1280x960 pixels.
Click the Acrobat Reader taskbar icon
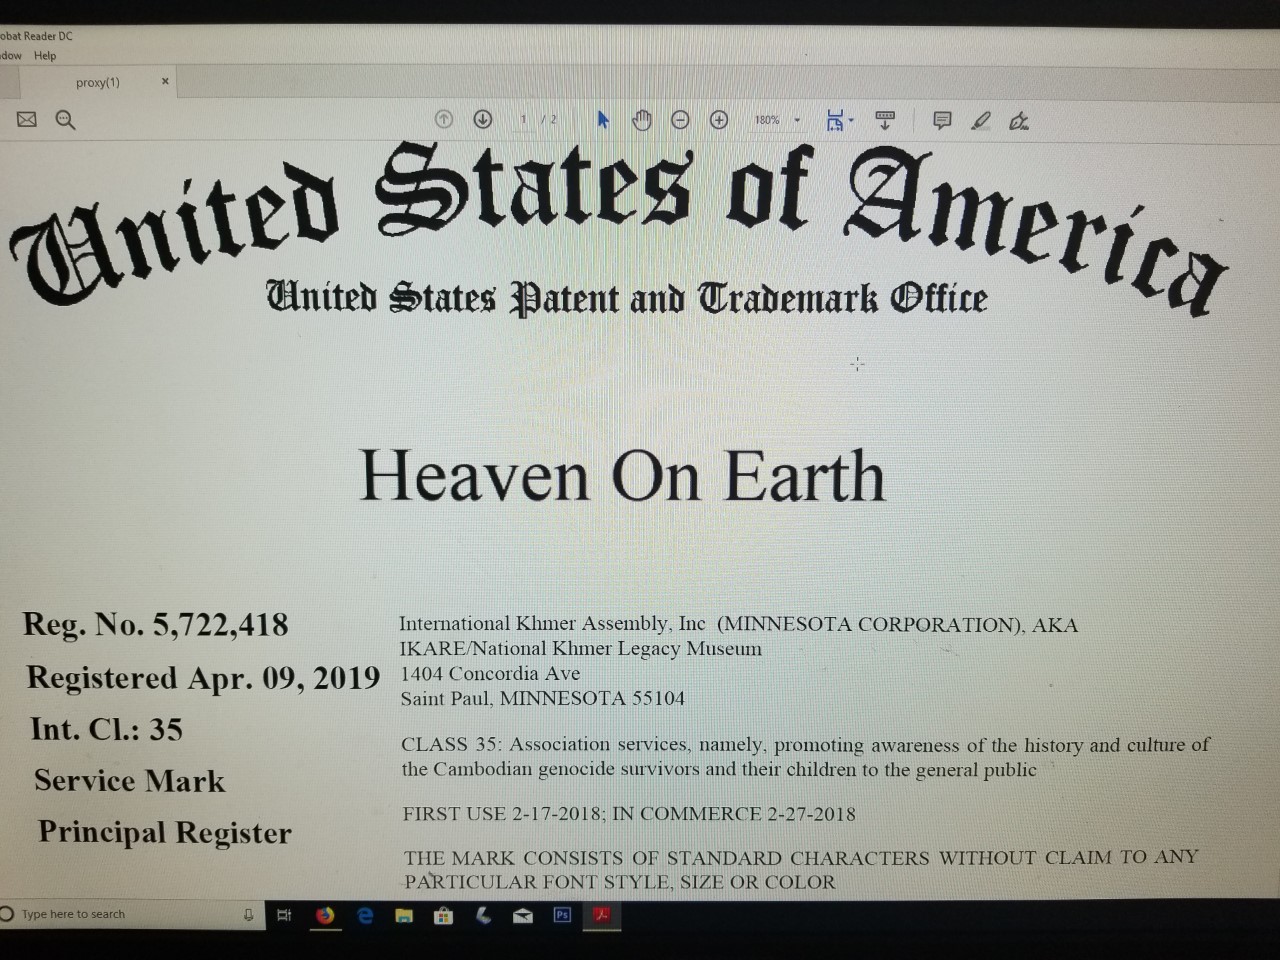coord(602,914)
